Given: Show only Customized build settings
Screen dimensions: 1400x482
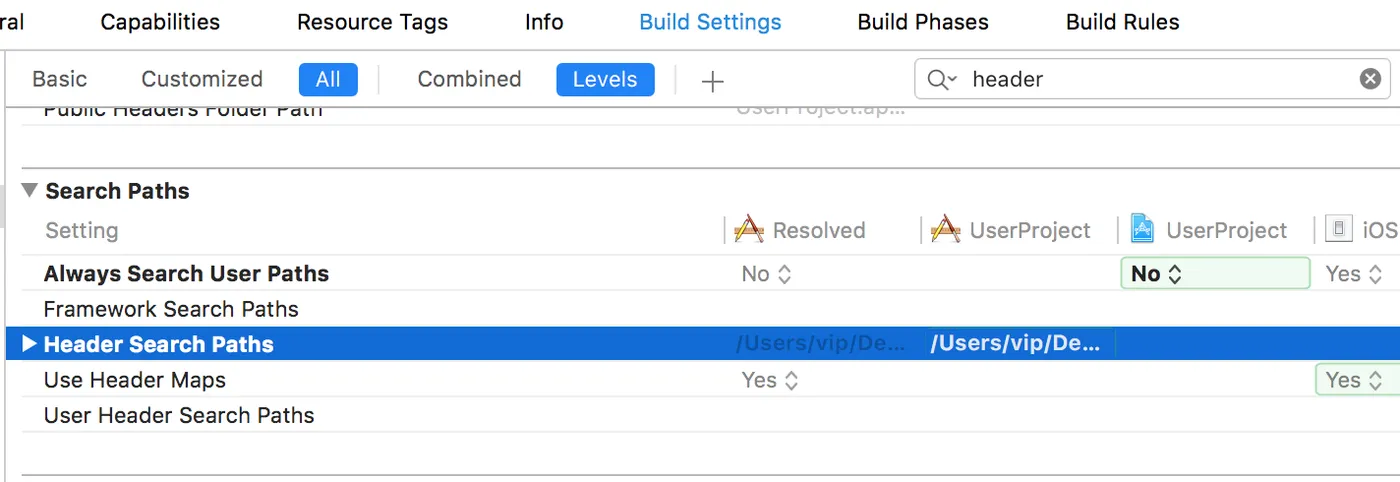Looking at the screenshot, I should click(x=202, y=79).
